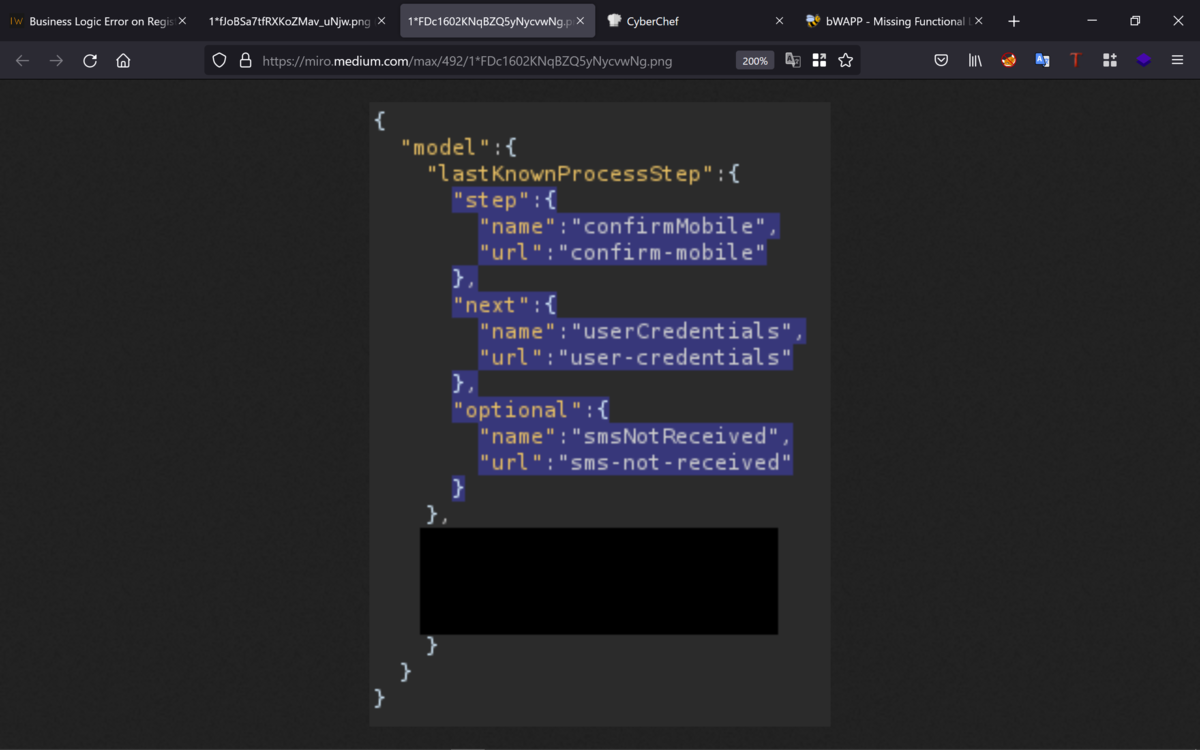This screenshot has width=1200, height=750.
Task: Go back to the previous page
Action: pos(22,61)
